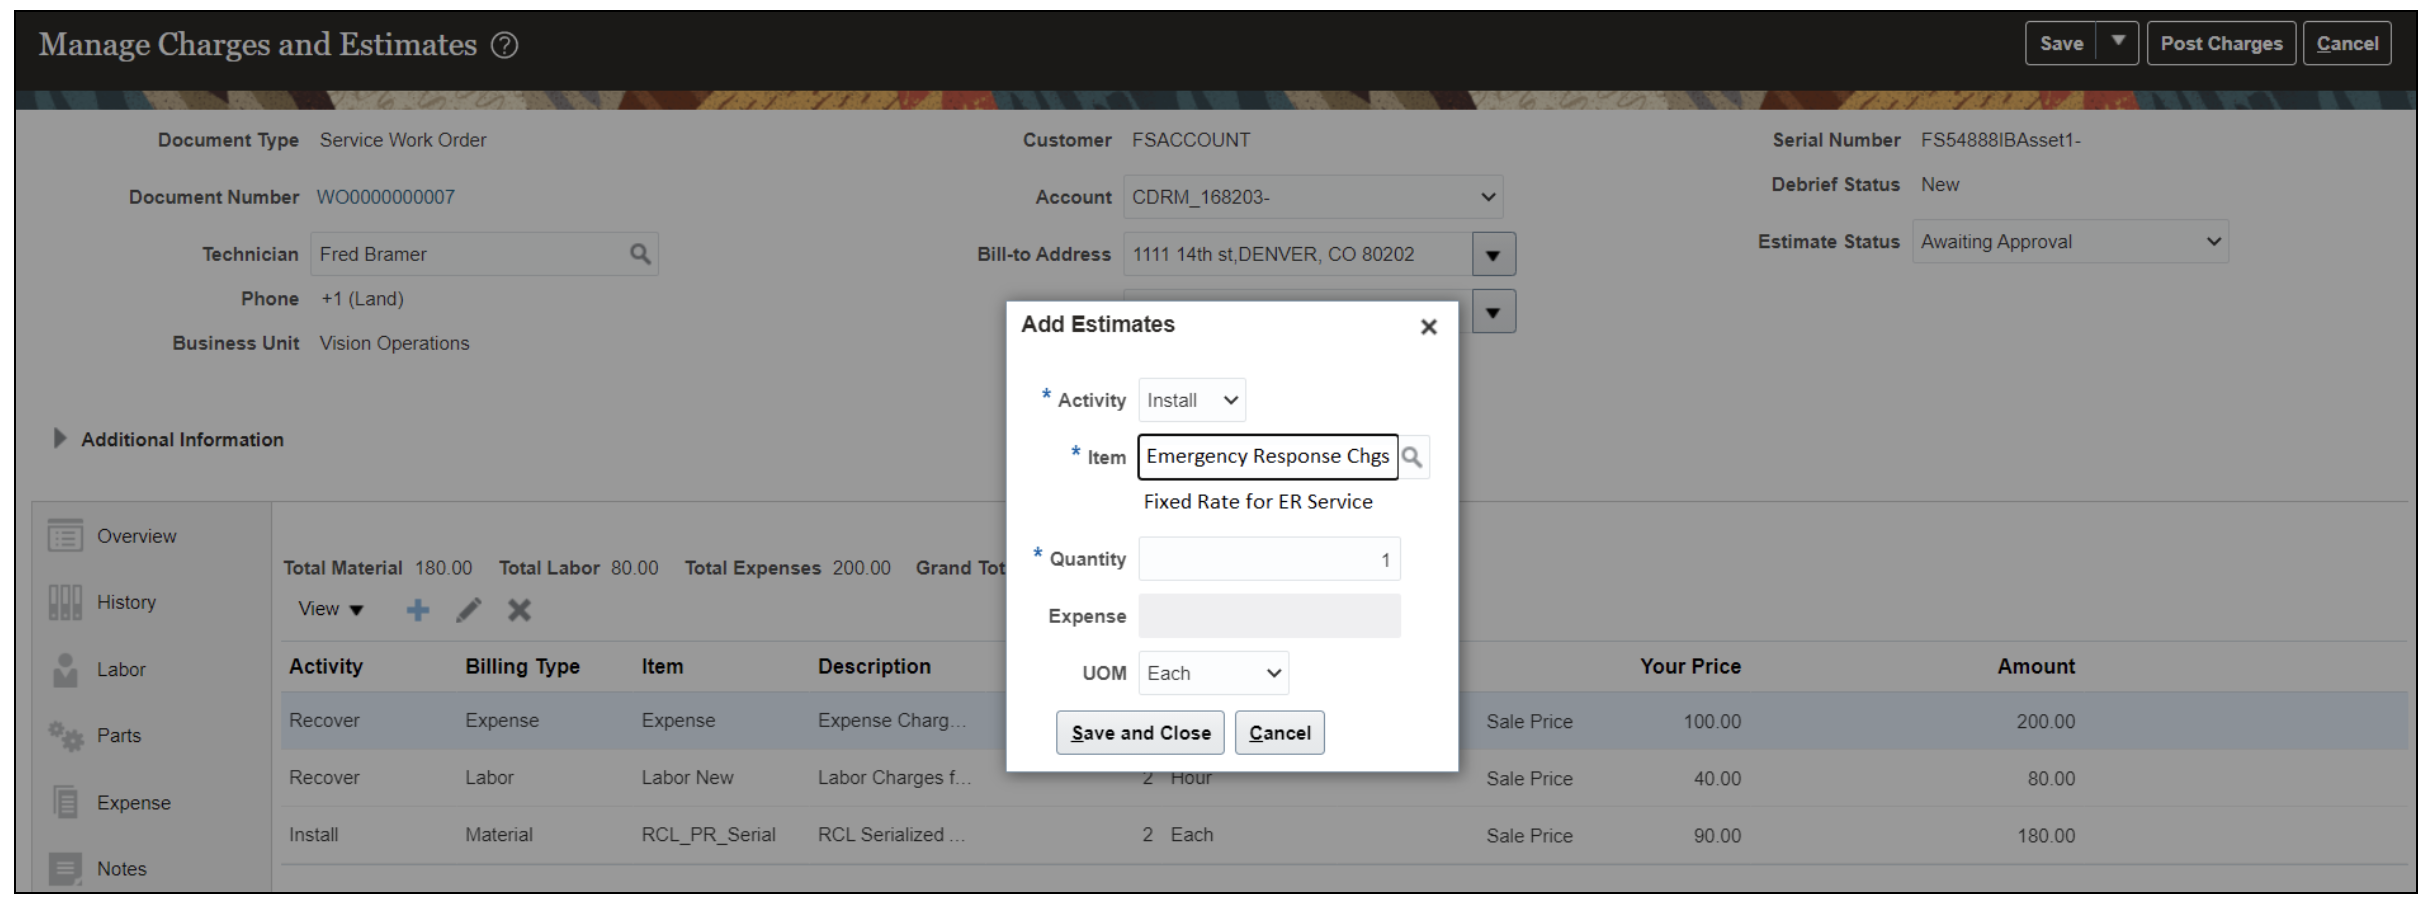Open document number WO0000000007 link
This screenshot has width=2430, height=910.
click(x=385, y=197)
